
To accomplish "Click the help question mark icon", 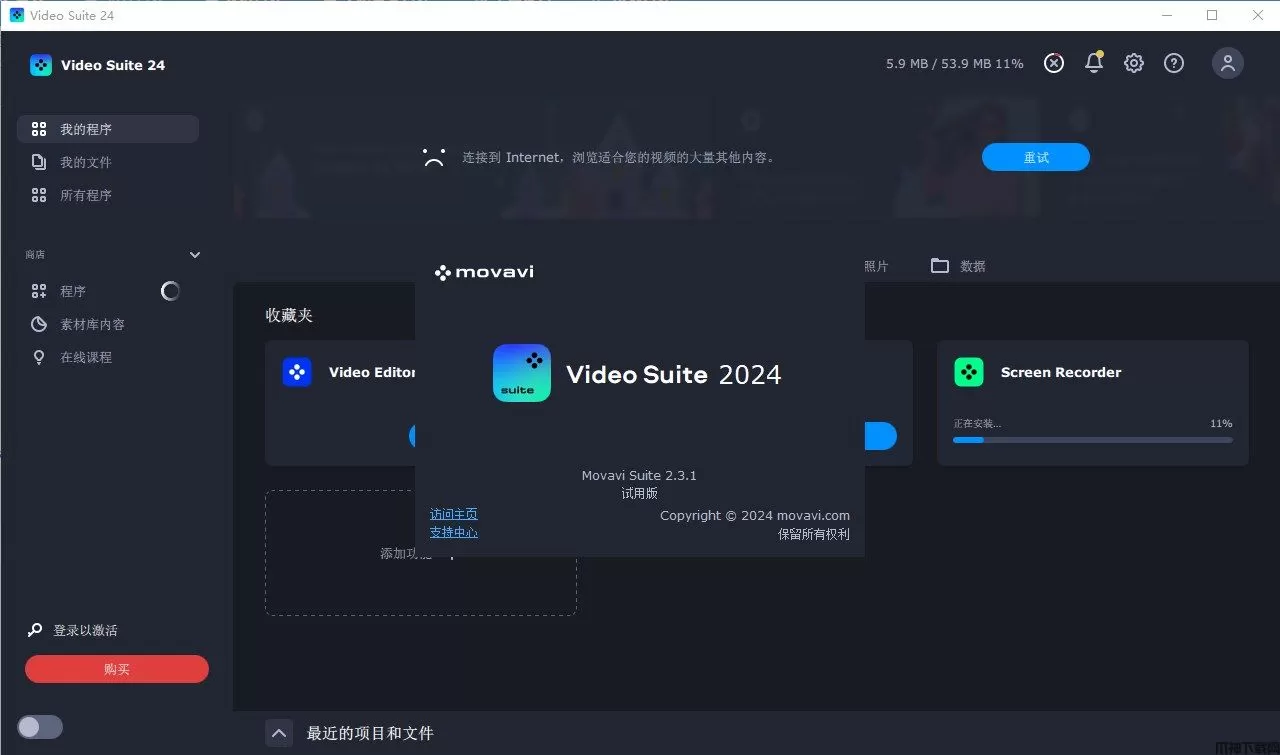I will coord(1174,63).
